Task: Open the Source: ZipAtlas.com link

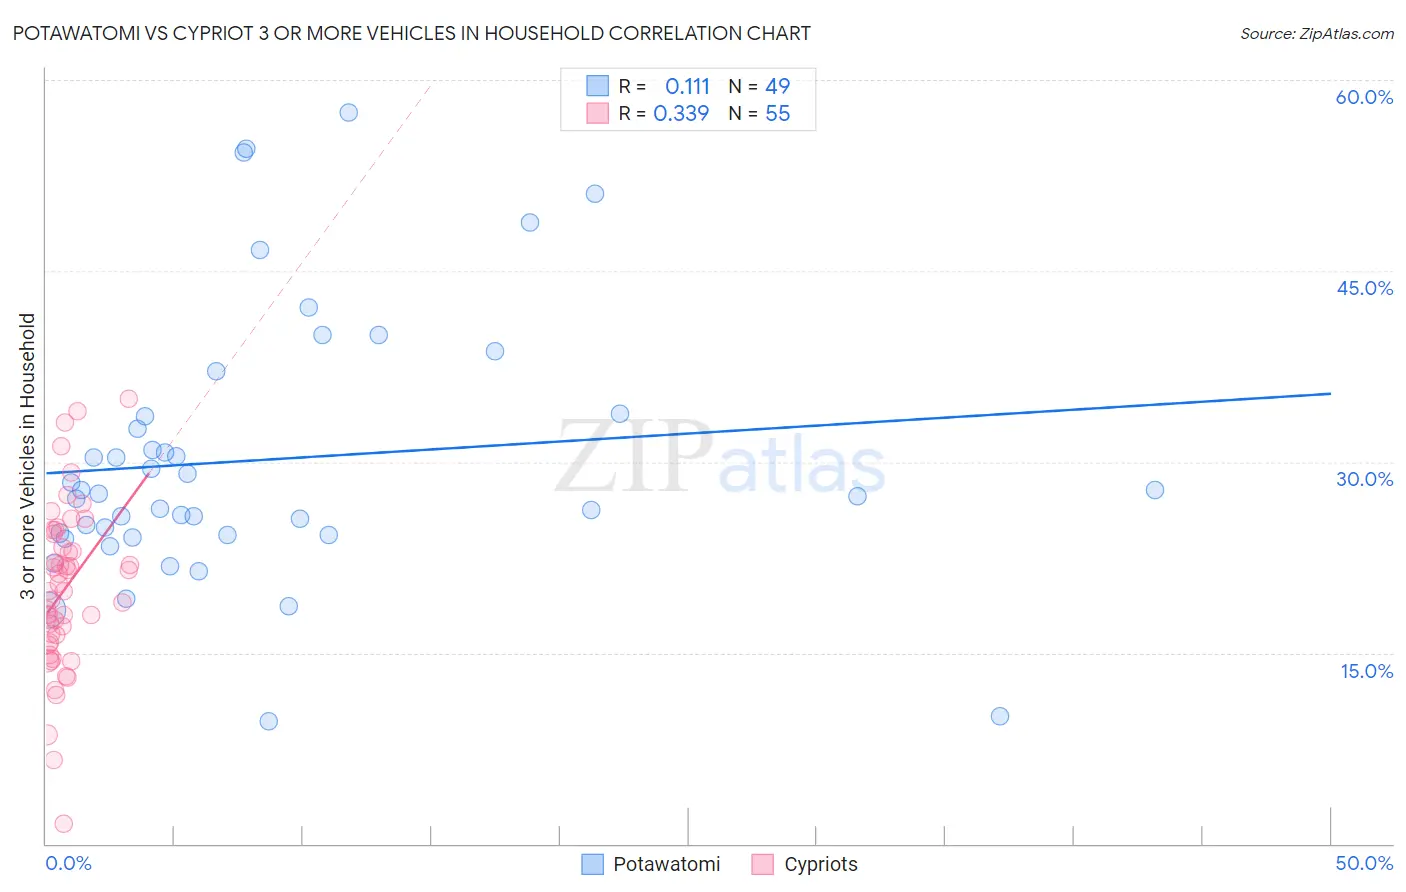Action: [1316, 34]
